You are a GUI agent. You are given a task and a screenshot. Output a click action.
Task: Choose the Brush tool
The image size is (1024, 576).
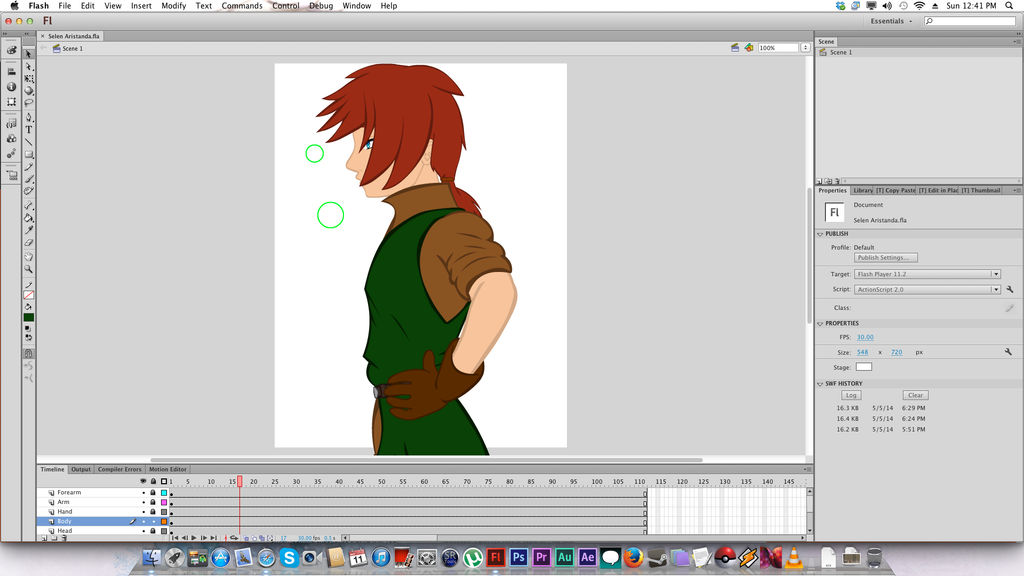(29, 179)
